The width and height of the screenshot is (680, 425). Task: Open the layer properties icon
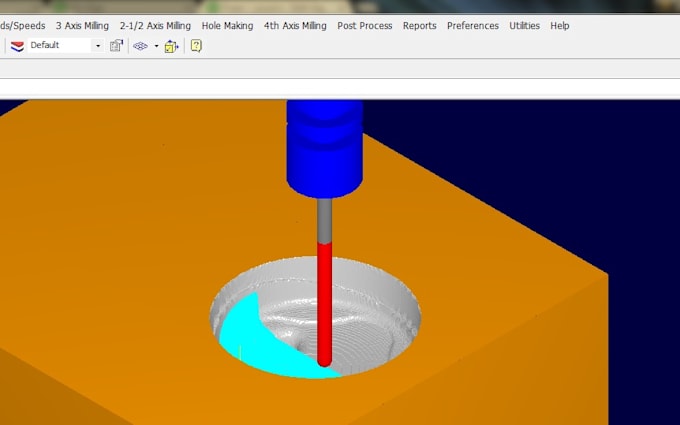click(x=117, y=46)
